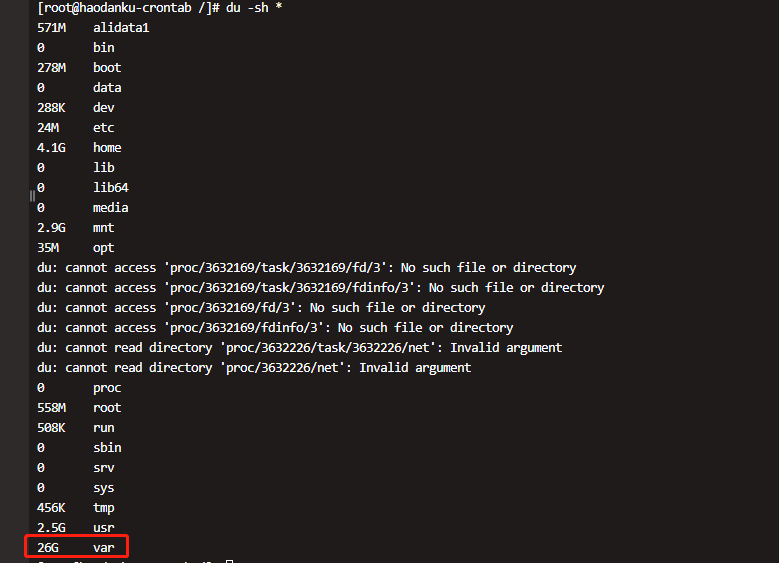Click the 4.1G home entry
The image size is (779, 563).
[x=79, y=148]
